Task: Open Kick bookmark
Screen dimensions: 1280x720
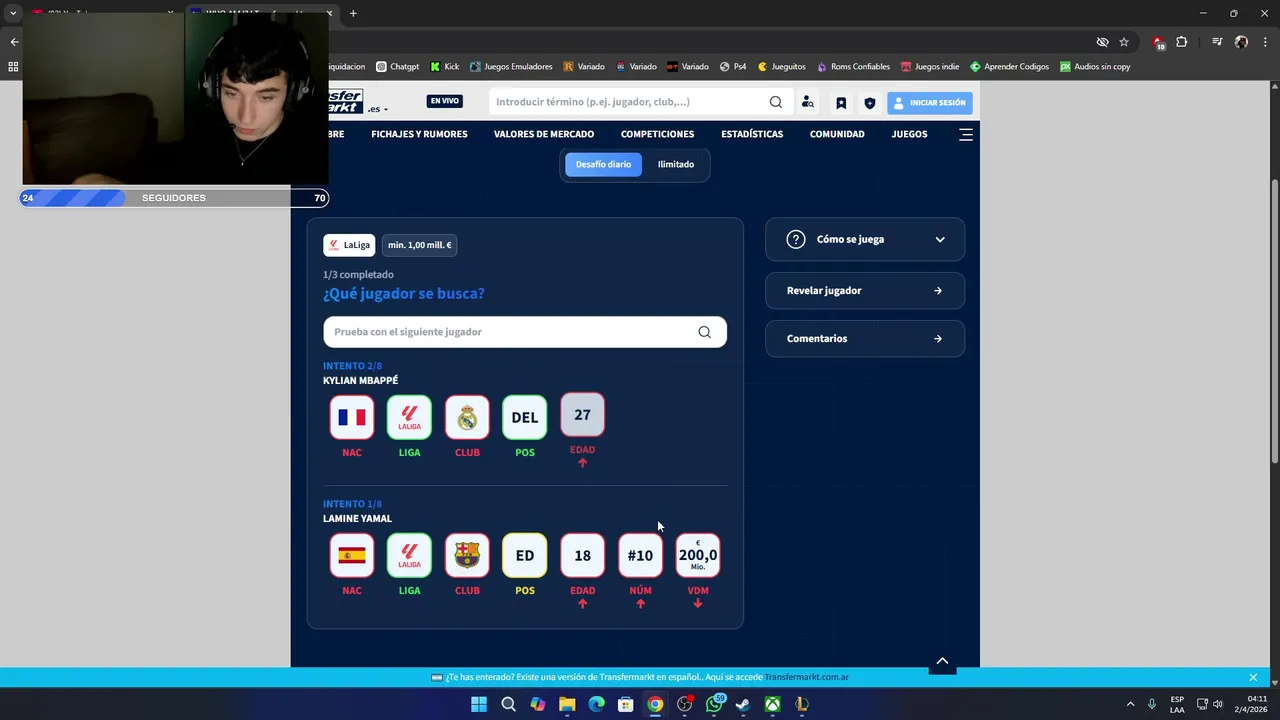Action: [x=445, y=67]
